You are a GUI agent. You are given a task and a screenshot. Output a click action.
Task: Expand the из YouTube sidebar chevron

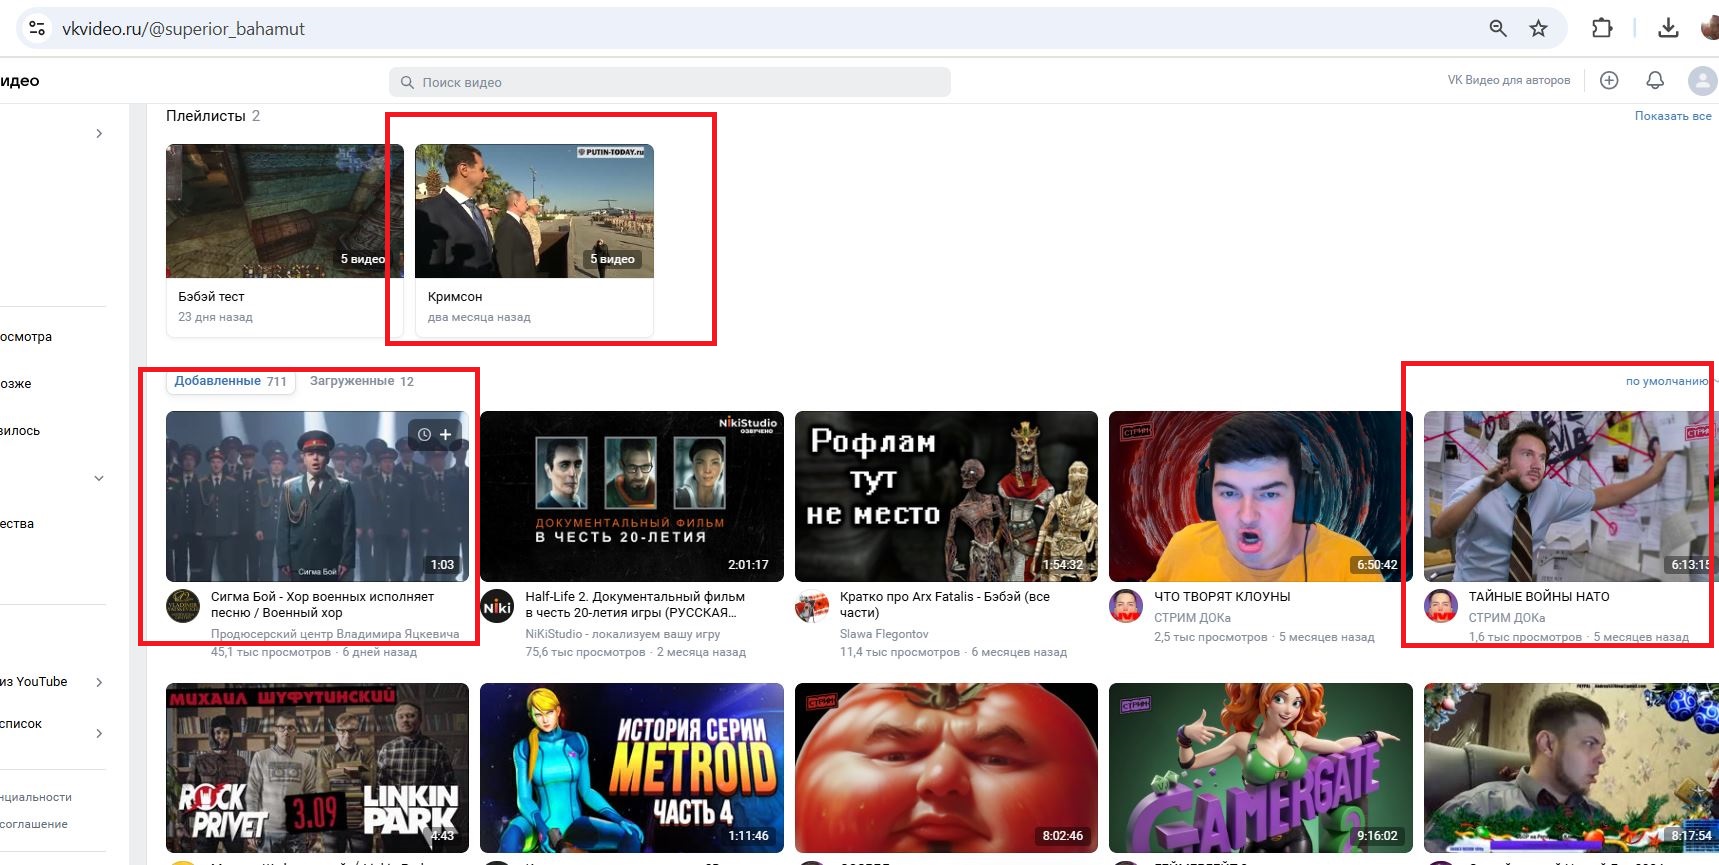99,682
